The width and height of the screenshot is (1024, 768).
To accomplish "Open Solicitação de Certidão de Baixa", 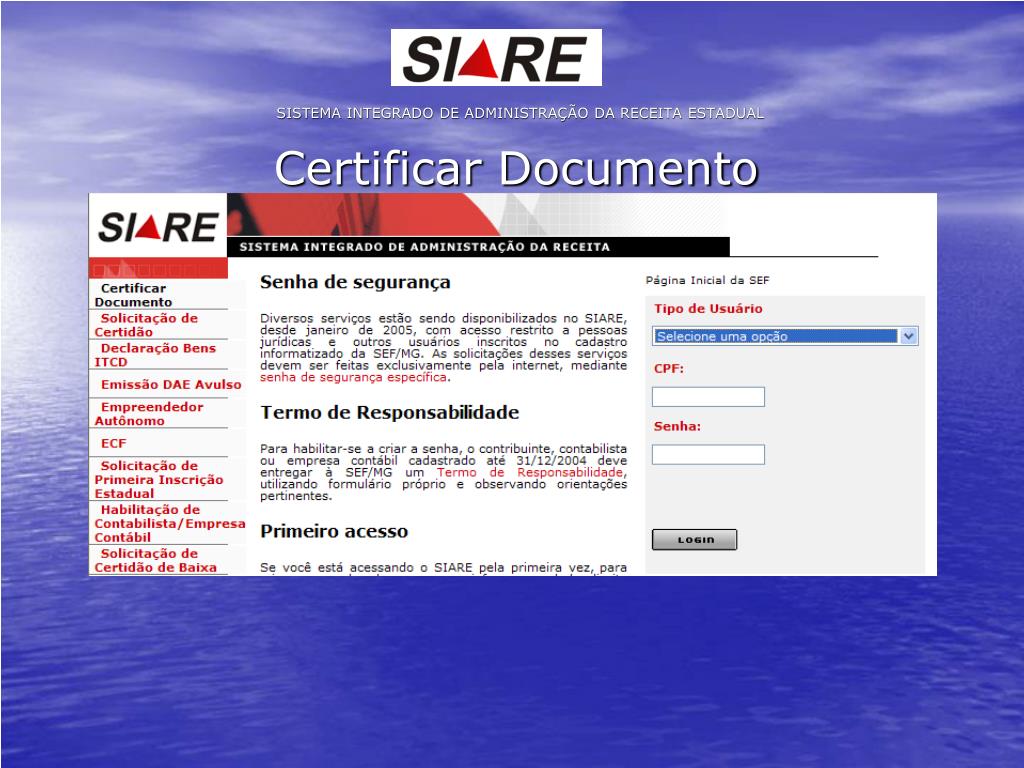I will (x=155, y=560).
